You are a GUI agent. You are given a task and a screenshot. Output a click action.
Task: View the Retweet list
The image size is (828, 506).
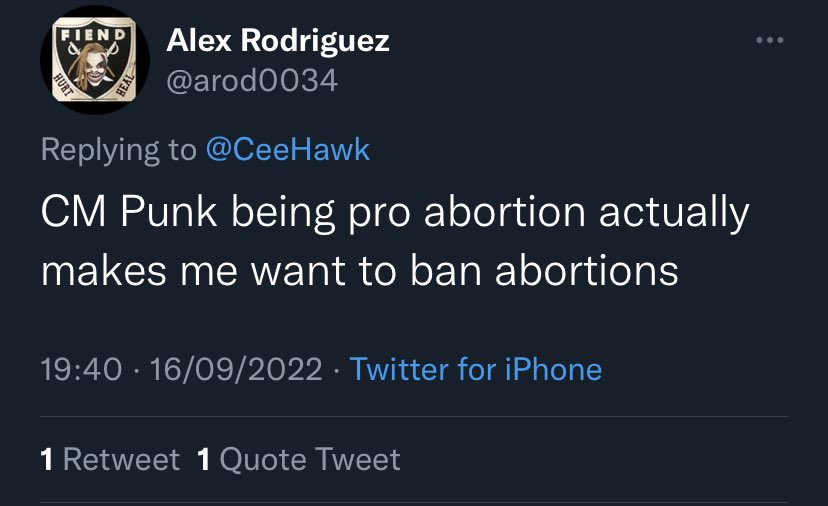121,459
